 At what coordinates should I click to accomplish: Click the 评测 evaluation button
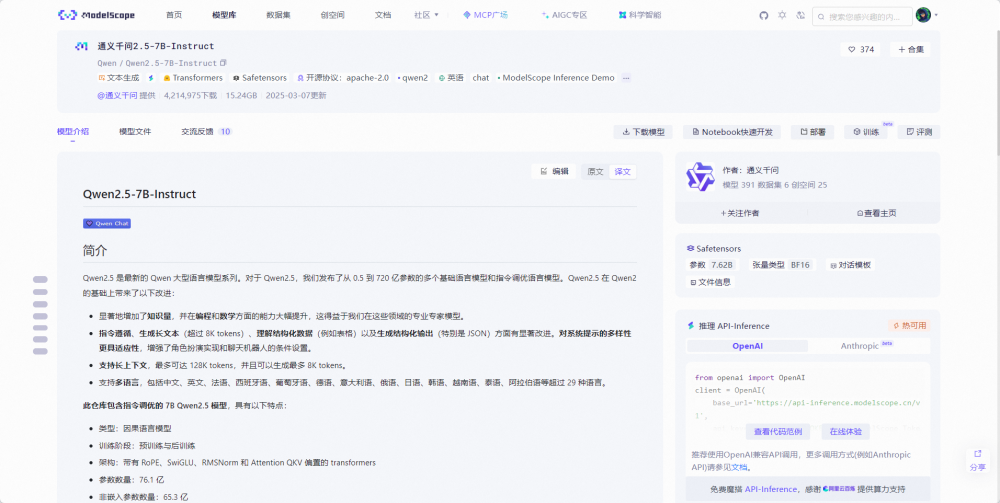coord(919,132)
